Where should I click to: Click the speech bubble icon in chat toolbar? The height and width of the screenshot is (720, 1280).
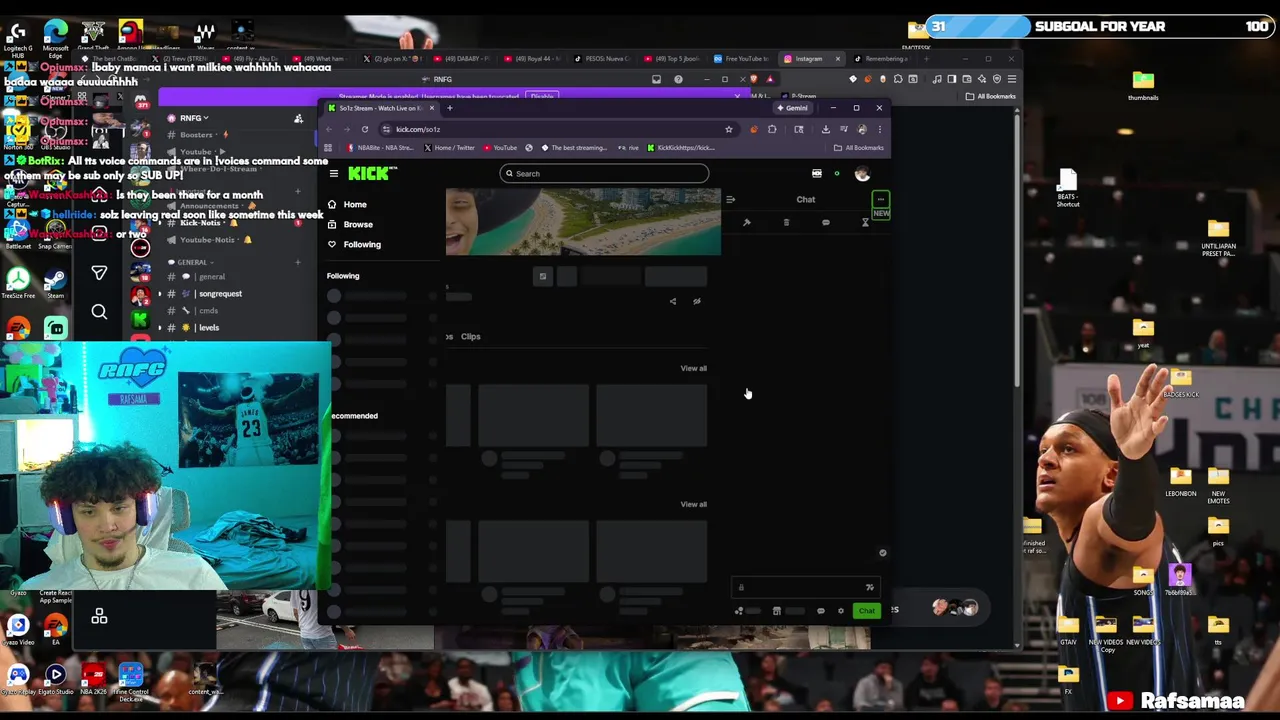click(825, 222)
